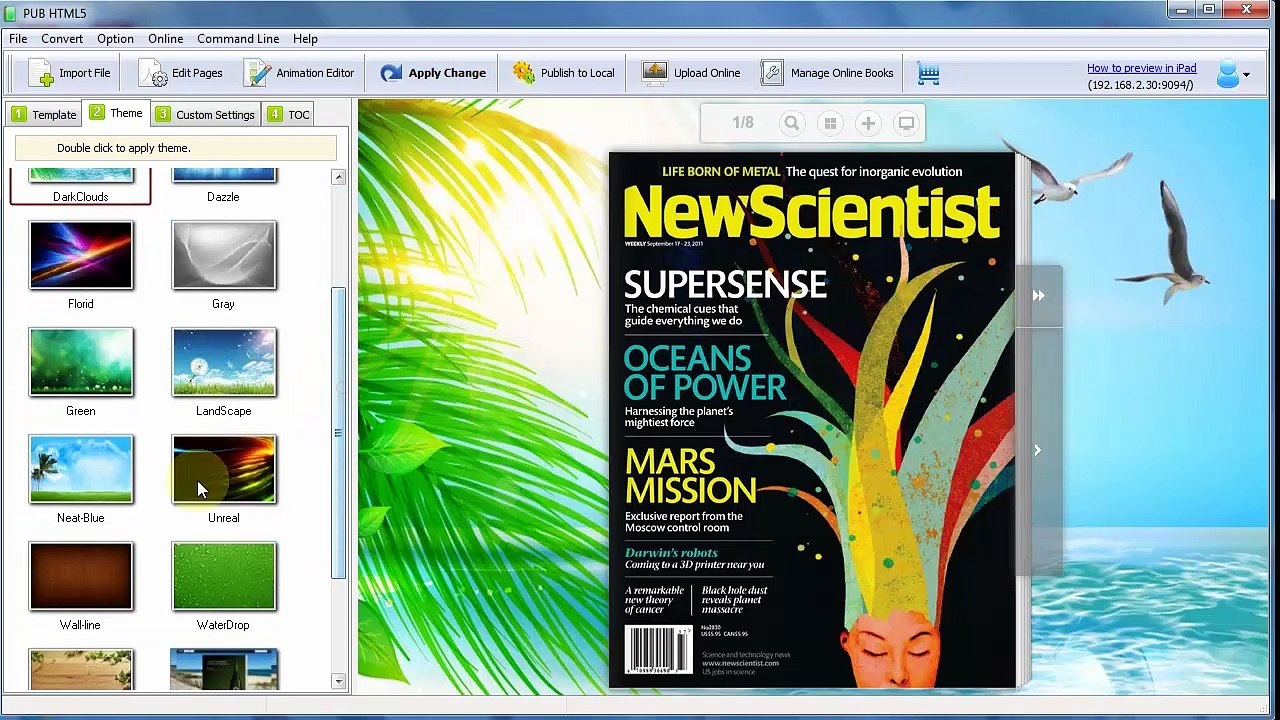Toggle fullscreen monitor icon in preview
The height and width of the screenshot is (720, 1280).
click(x=906, y=123)
